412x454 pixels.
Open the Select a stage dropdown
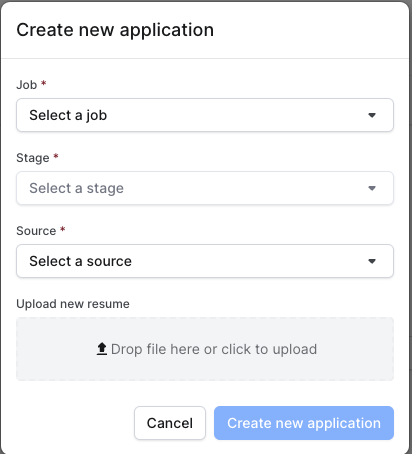[205, 188]
